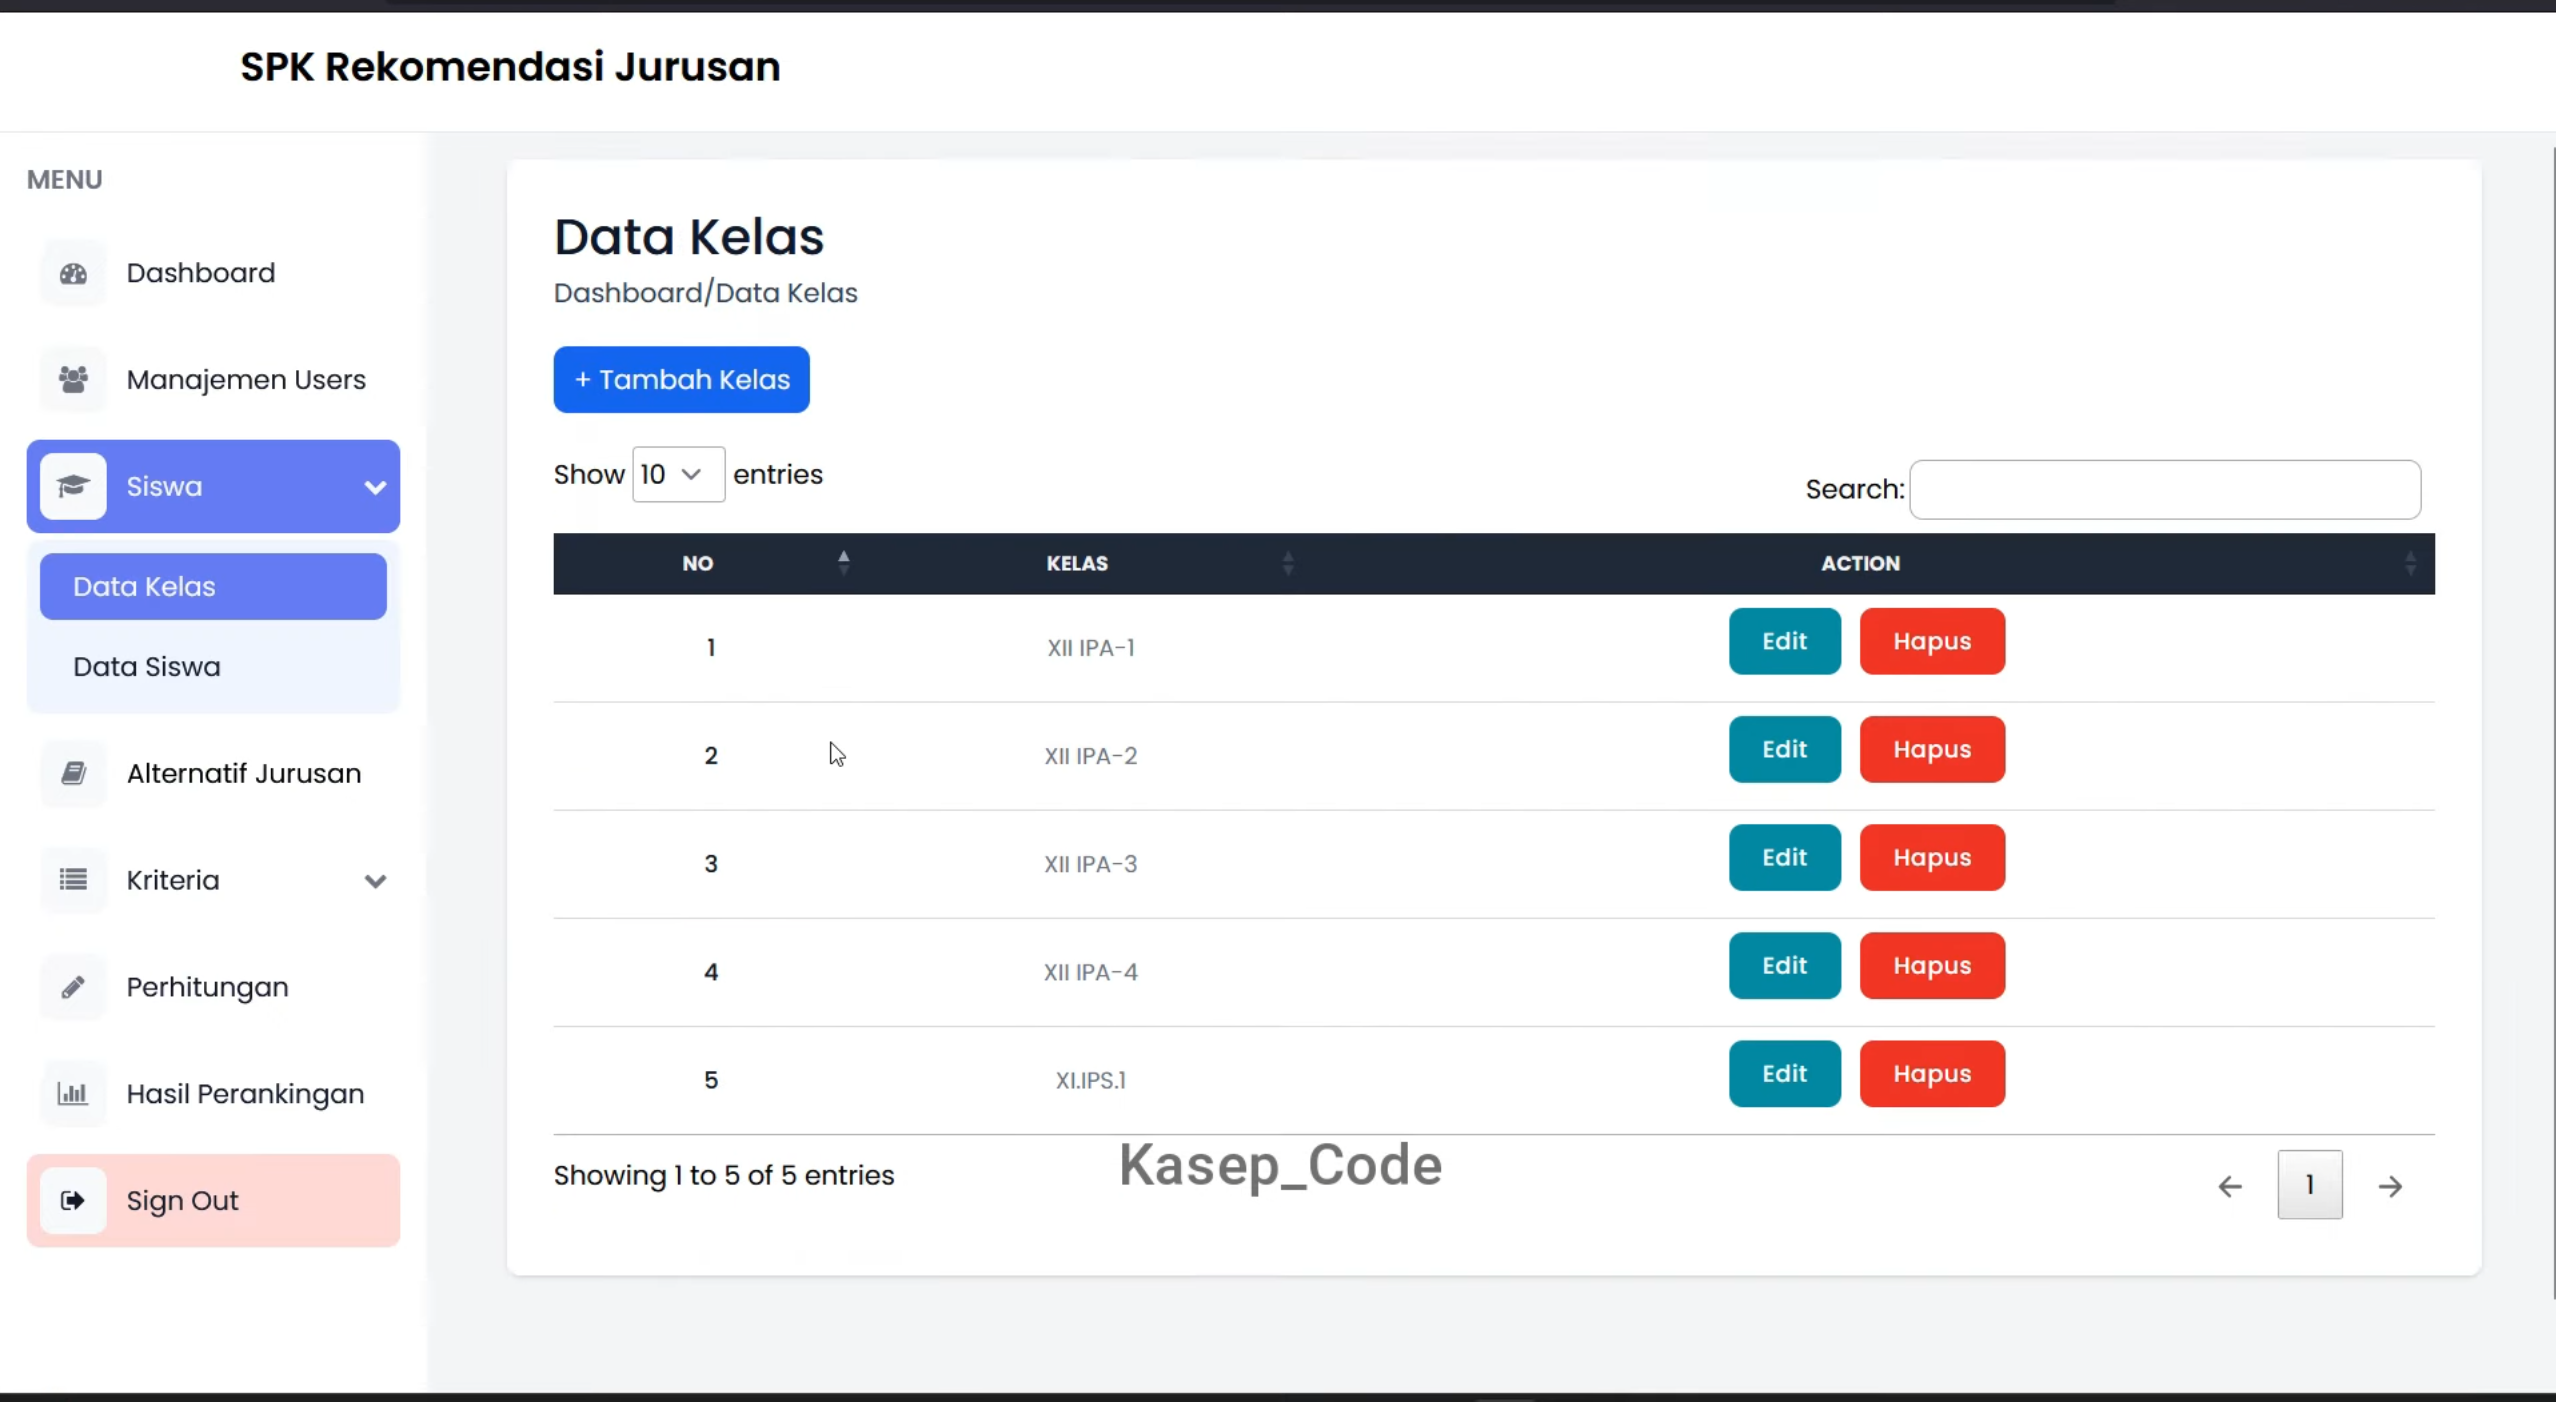Open Data Kelas submenu item
Image resolution: width=2556 pixels, height=1402 pixels.
click(213, 586)
